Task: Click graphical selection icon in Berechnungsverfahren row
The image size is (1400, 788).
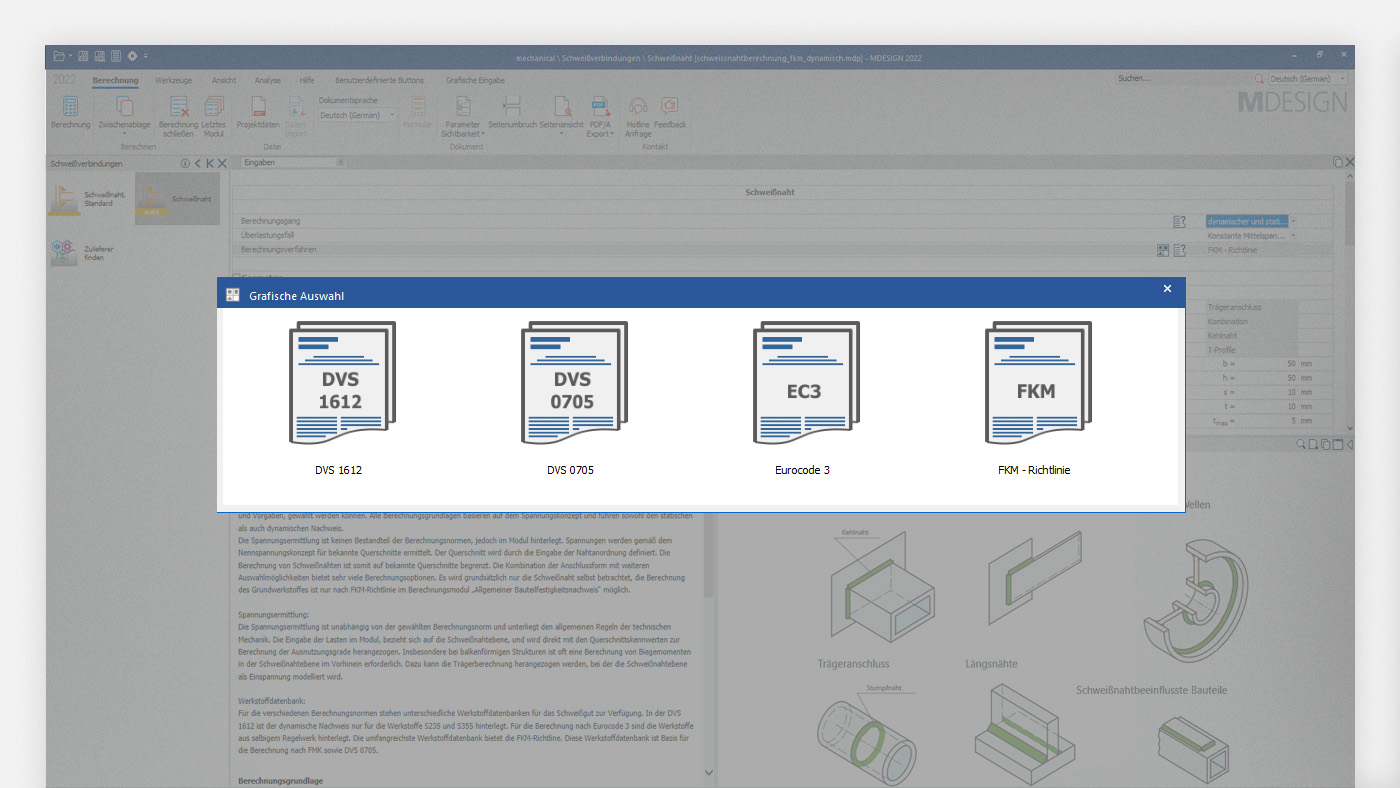Action: 1163,250
